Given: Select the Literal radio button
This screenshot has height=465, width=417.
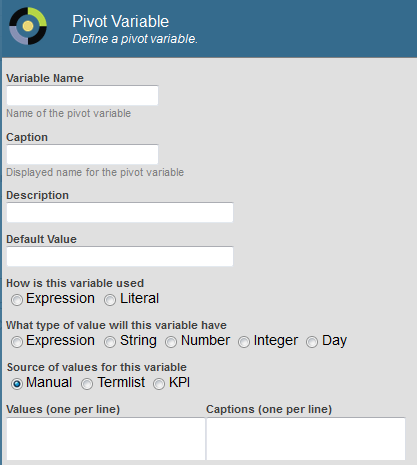Looking at the screenshot, I should click(110, 300).
